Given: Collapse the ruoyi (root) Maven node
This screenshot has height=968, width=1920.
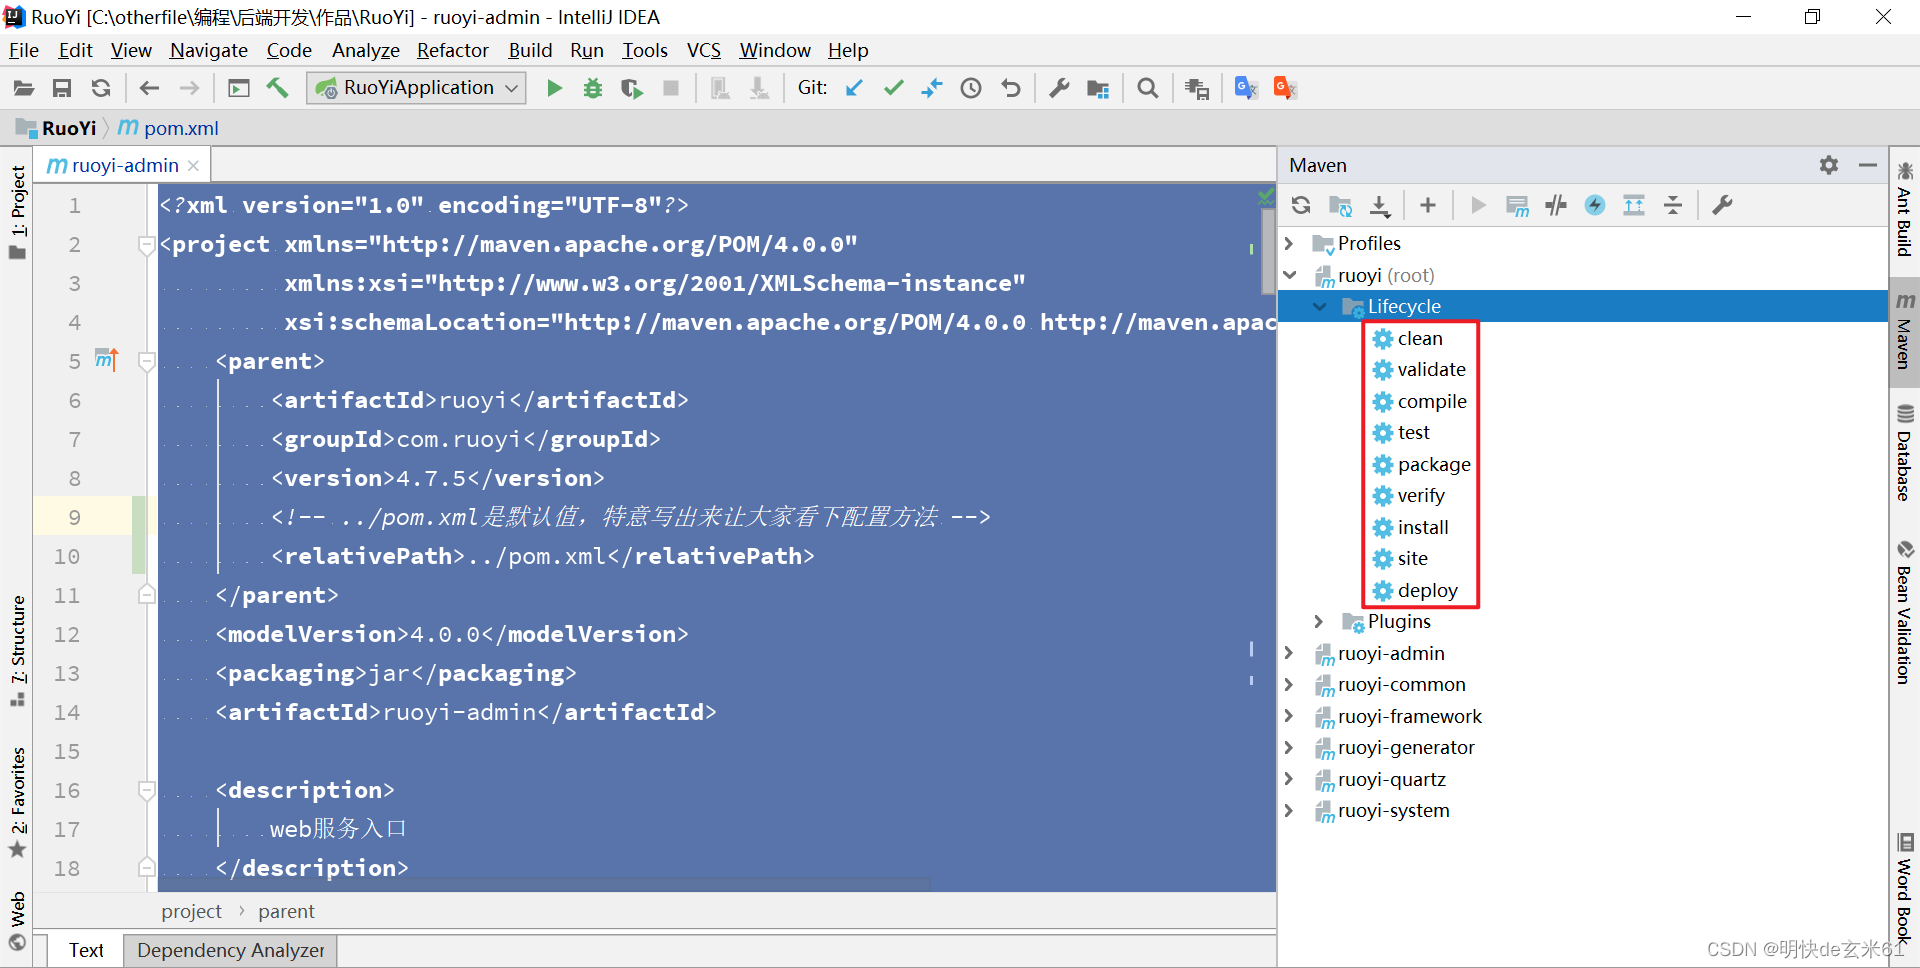Looking at the screenshot, I should click(x=1290, y=275).
